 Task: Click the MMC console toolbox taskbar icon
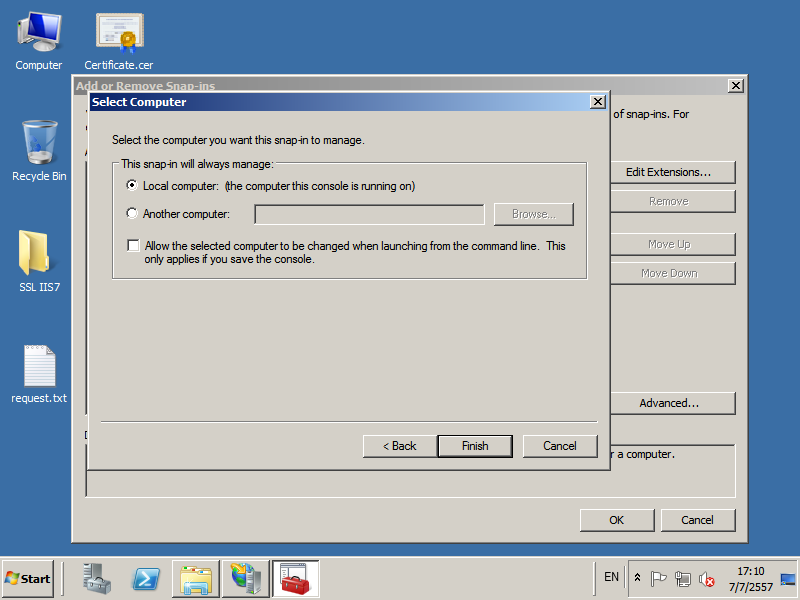click(x=295, y=579)
